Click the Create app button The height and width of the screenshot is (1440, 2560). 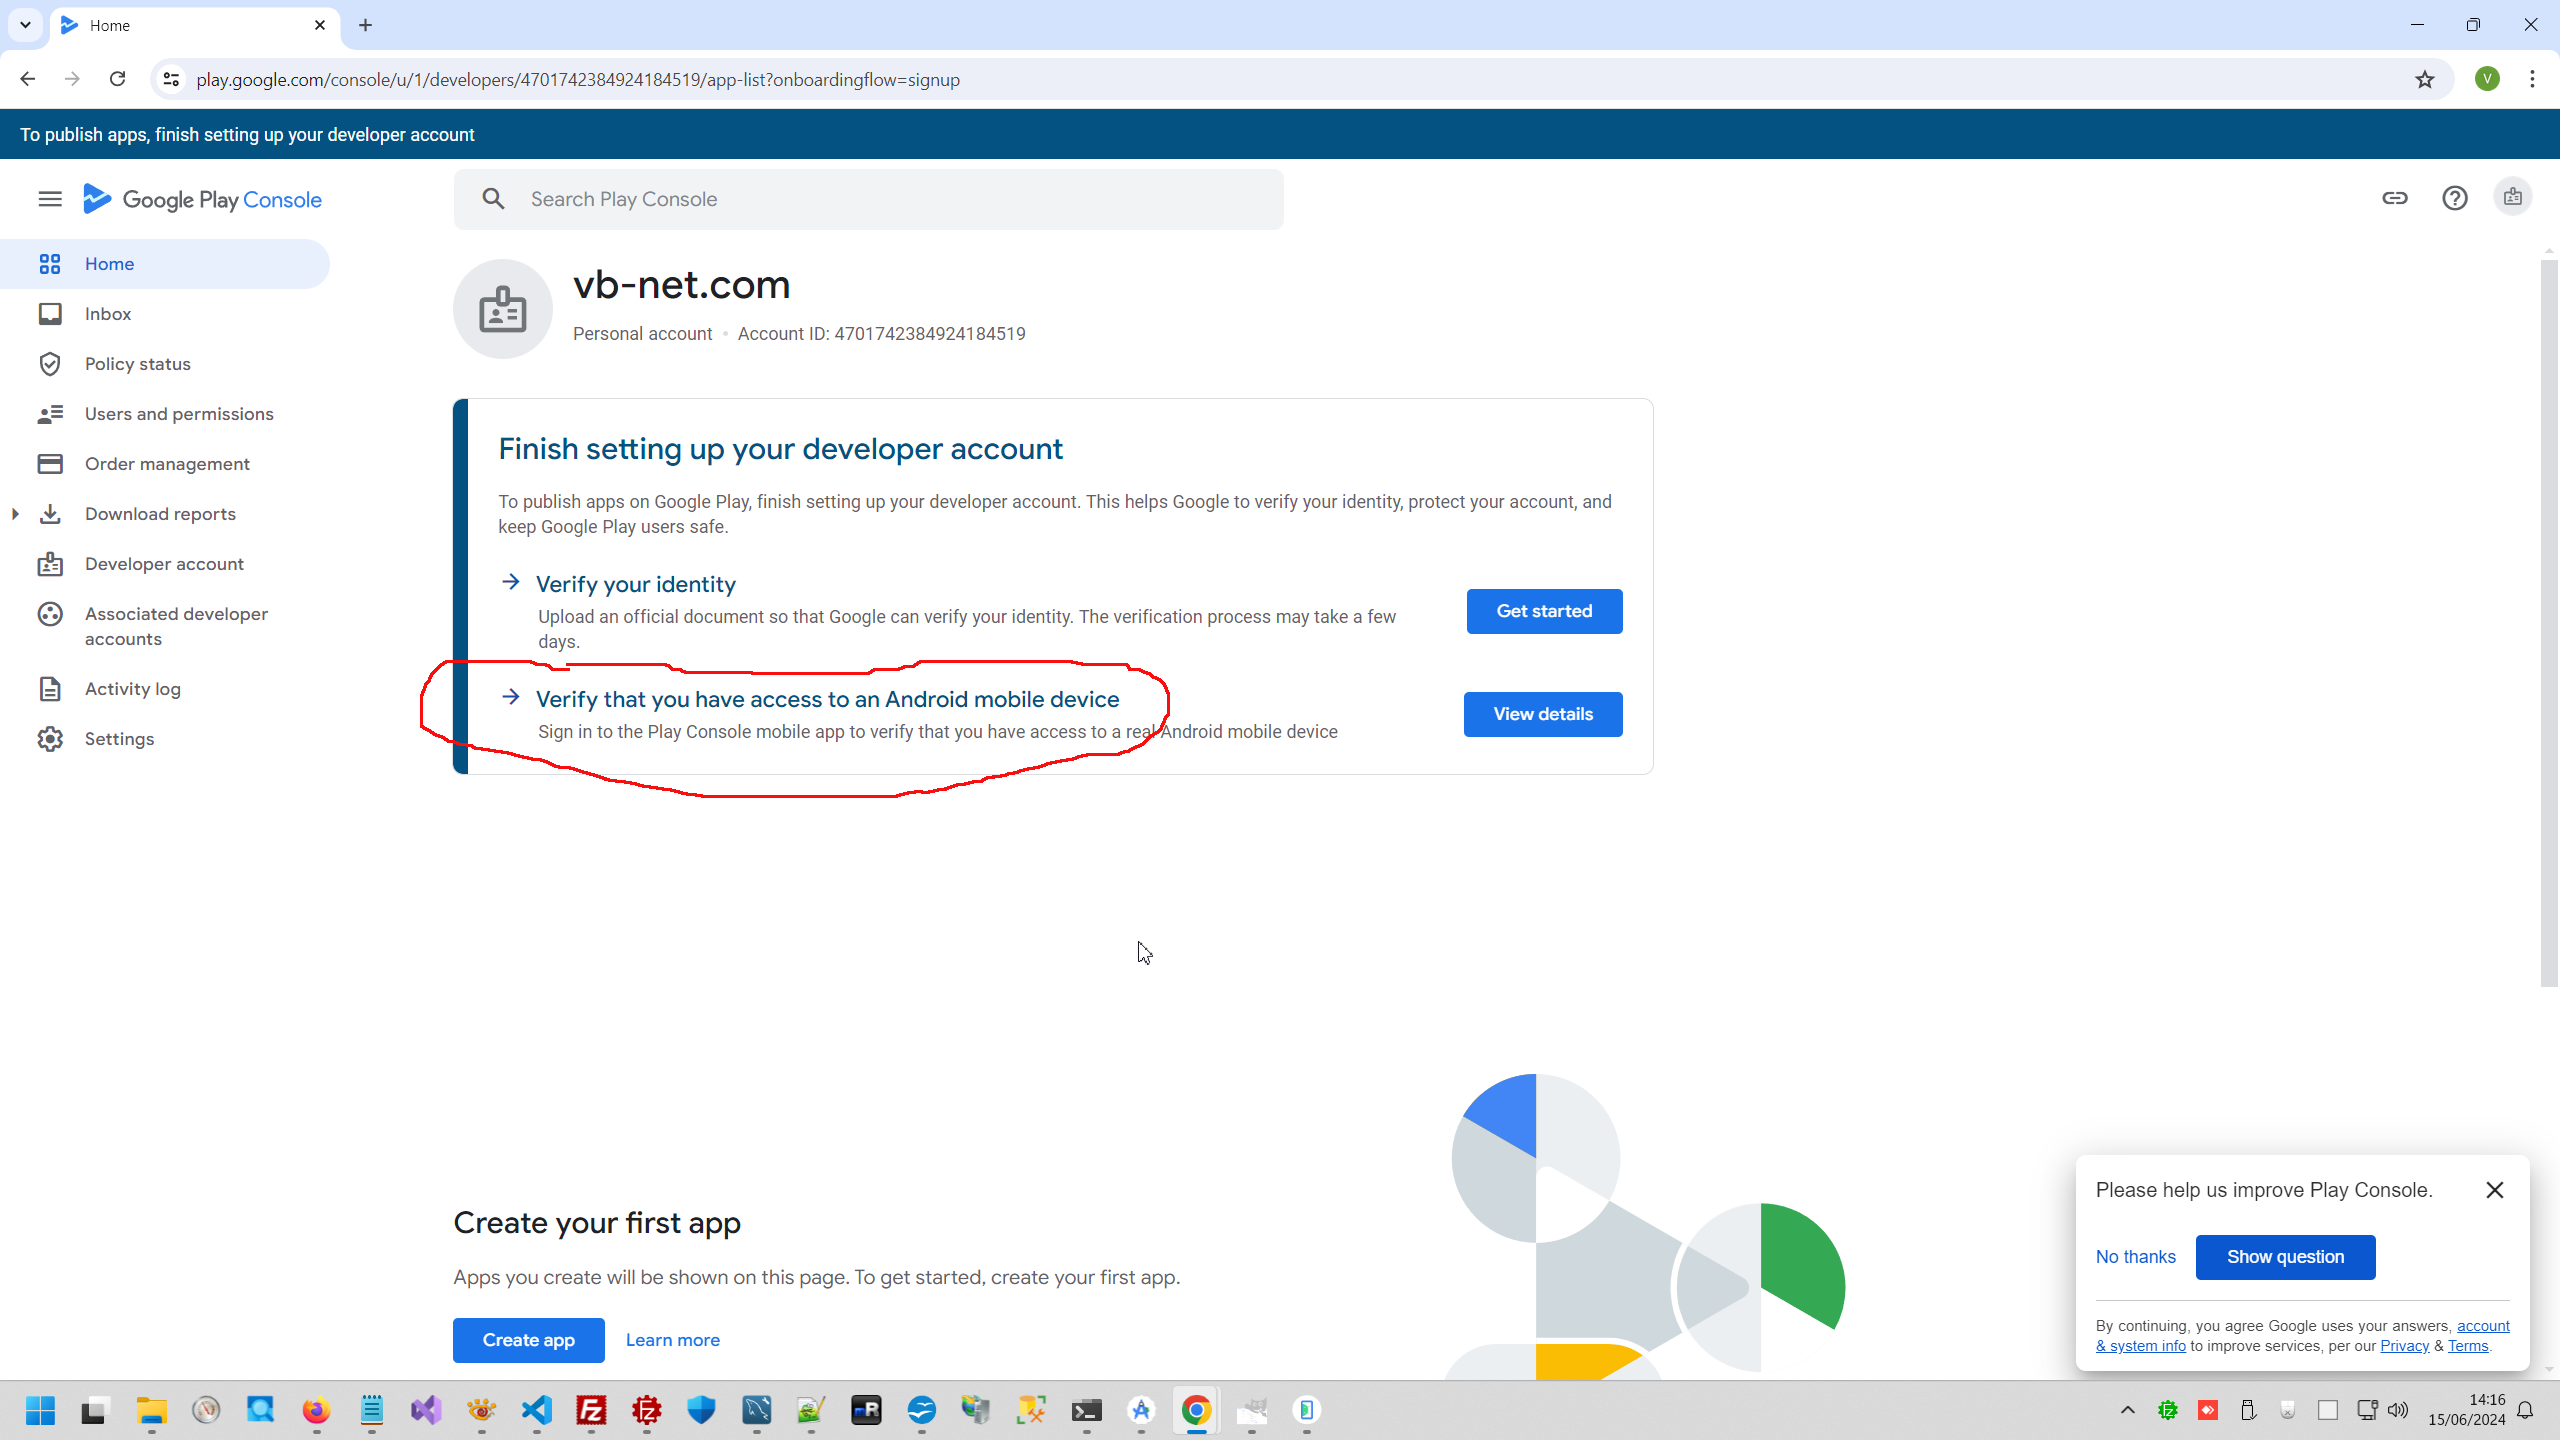[528, 1340]
